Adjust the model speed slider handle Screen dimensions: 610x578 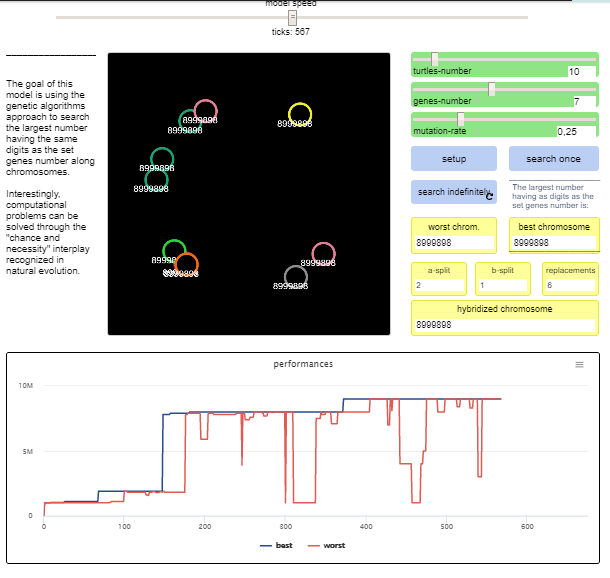pos(293,18)
